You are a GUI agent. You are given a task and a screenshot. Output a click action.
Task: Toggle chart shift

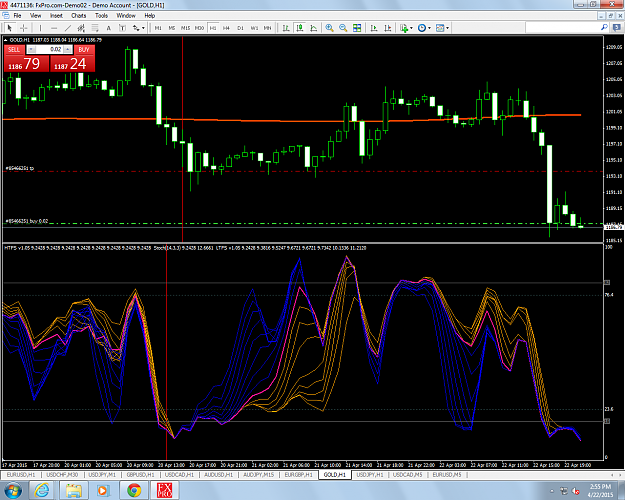(387, 28)
